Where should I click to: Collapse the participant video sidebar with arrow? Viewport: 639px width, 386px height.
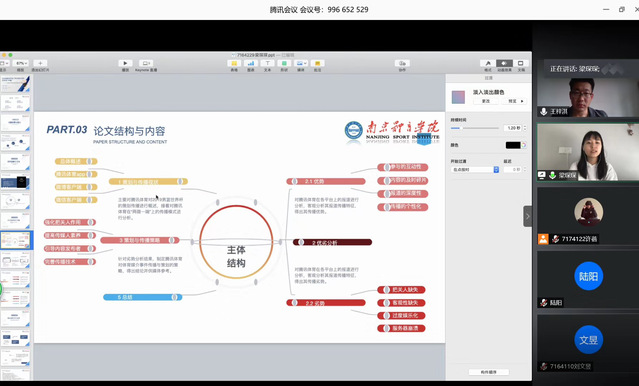527,216
